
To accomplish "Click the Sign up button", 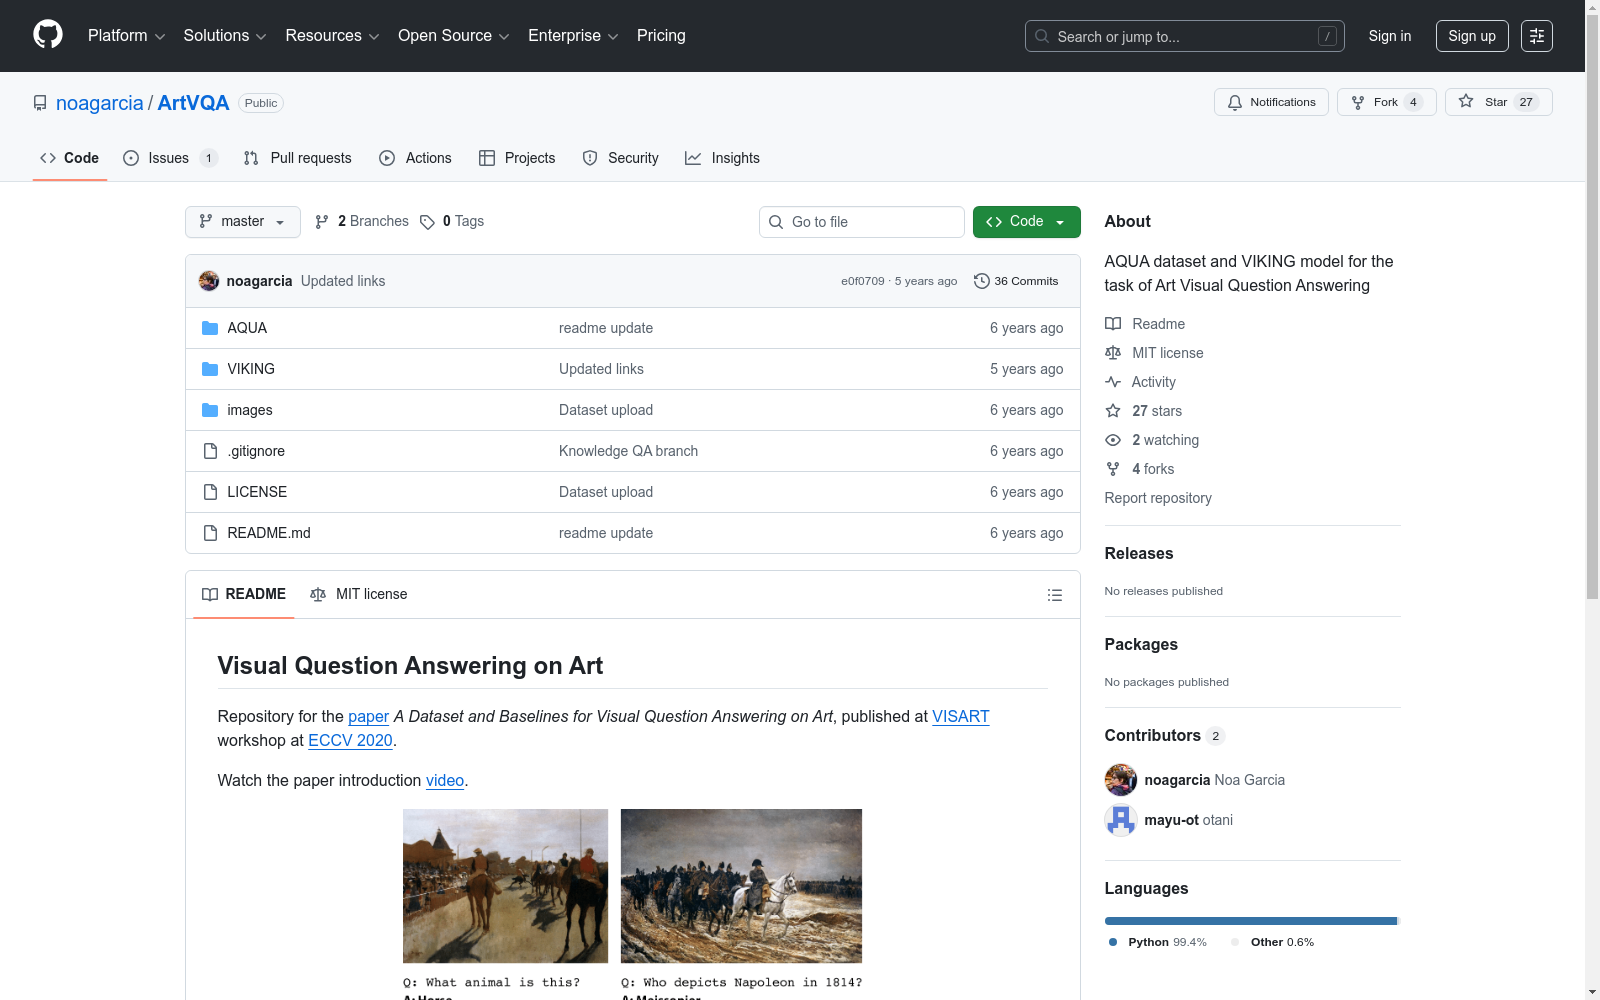I will pyautogui.click(x=1472, y=36).
